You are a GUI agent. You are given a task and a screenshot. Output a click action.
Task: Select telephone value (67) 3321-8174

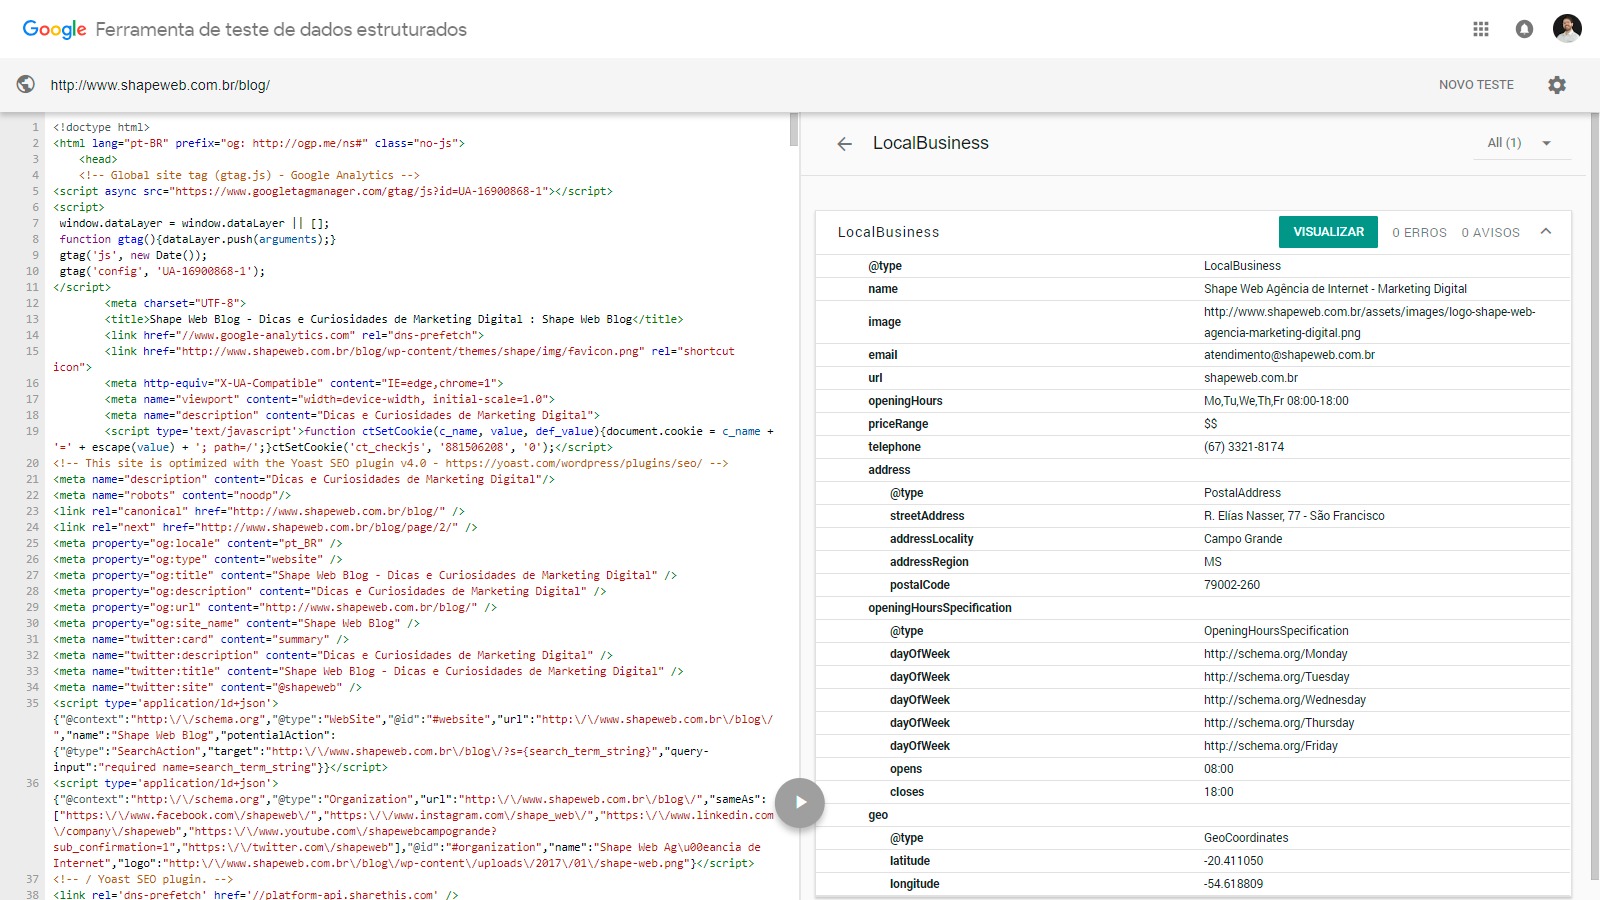pyautogui.click(x=1244, y=447)
